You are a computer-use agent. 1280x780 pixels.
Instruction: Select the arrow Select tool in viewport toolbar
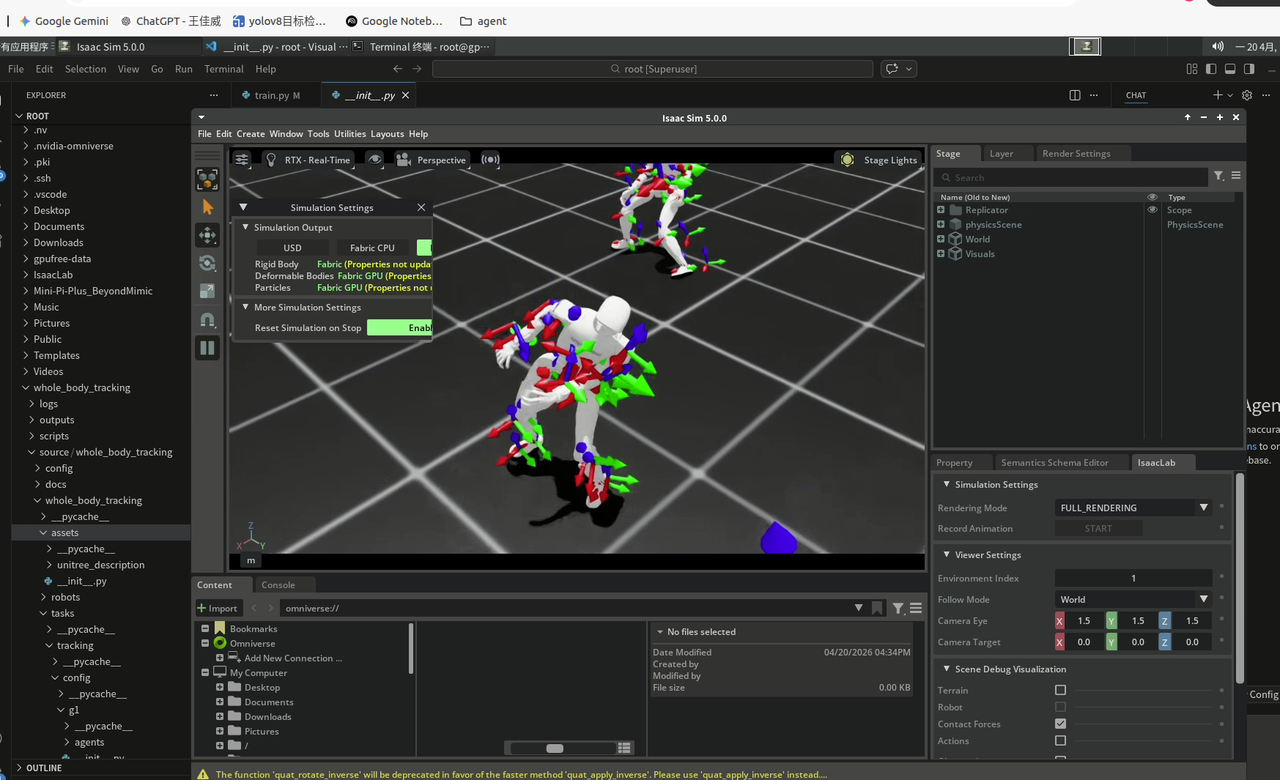point(207,207)
